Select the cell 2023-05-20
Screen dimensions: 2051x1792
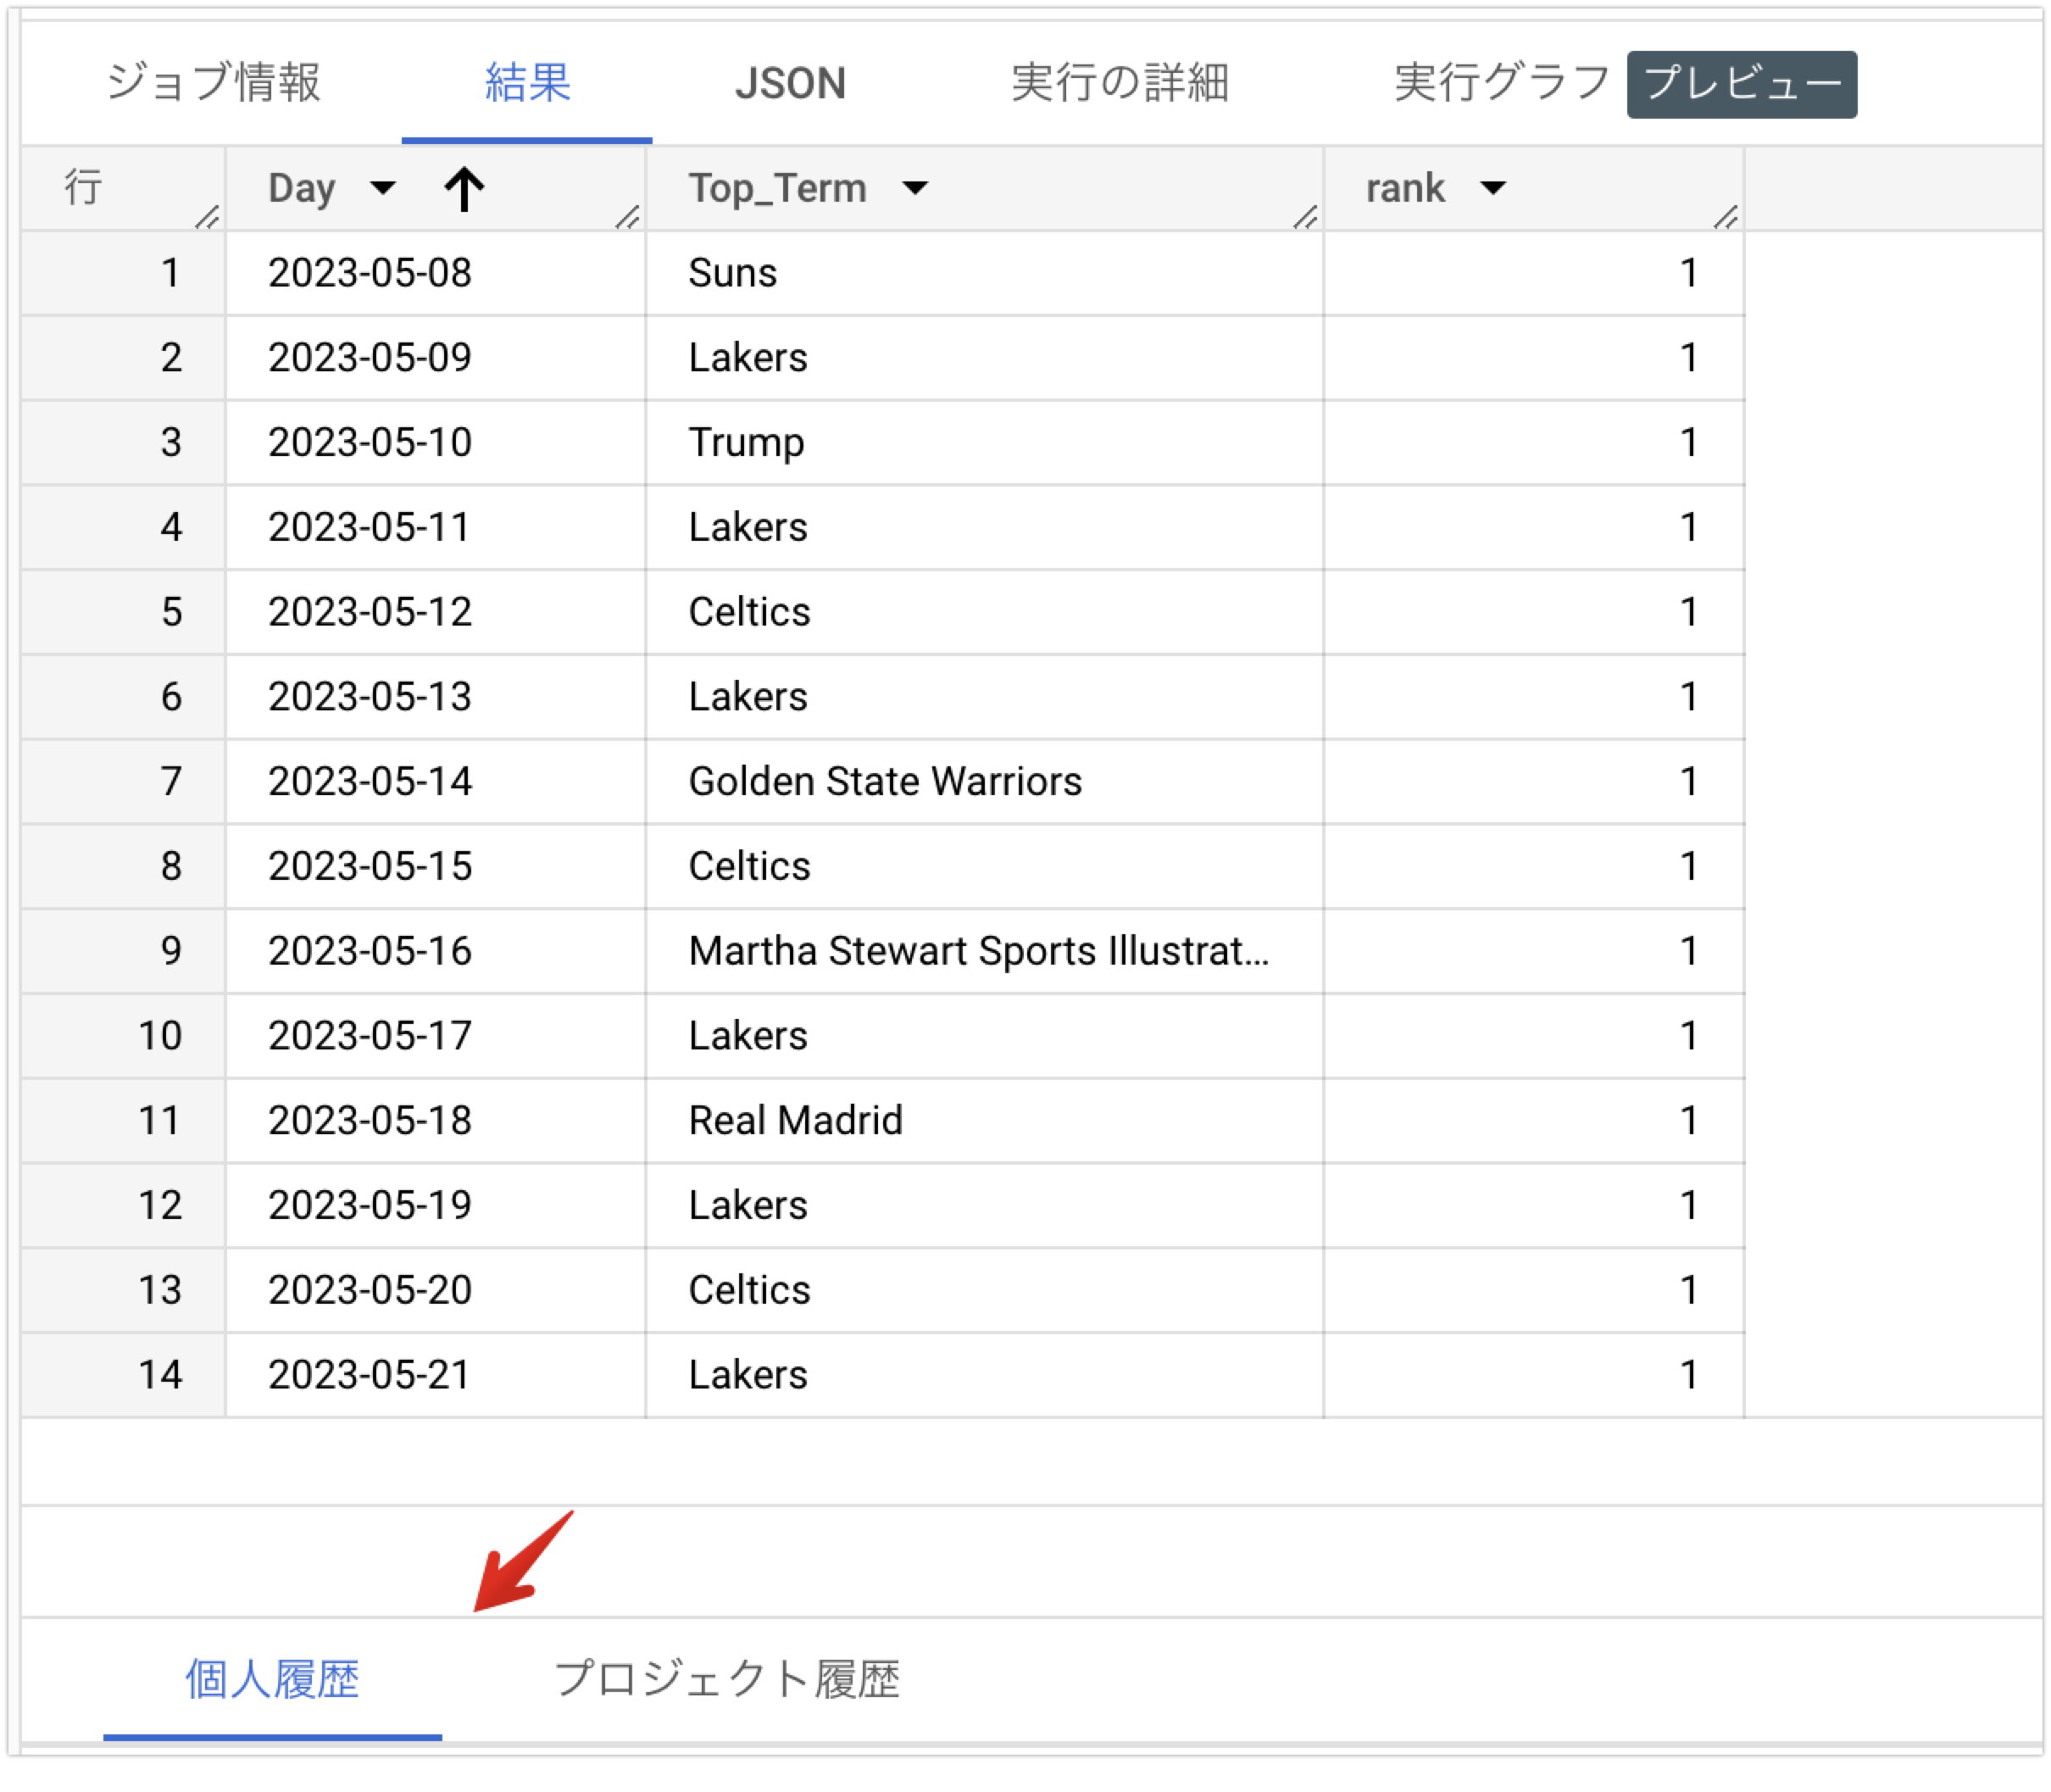(x=436, y=1290)
